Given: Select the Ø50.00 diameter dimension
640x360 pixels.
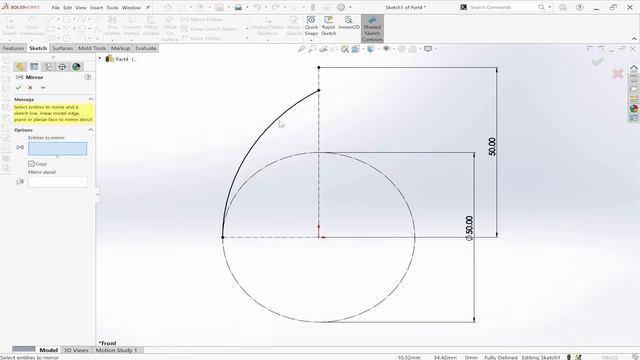Looking at the screenshot, I should click(x=469, y=228).
